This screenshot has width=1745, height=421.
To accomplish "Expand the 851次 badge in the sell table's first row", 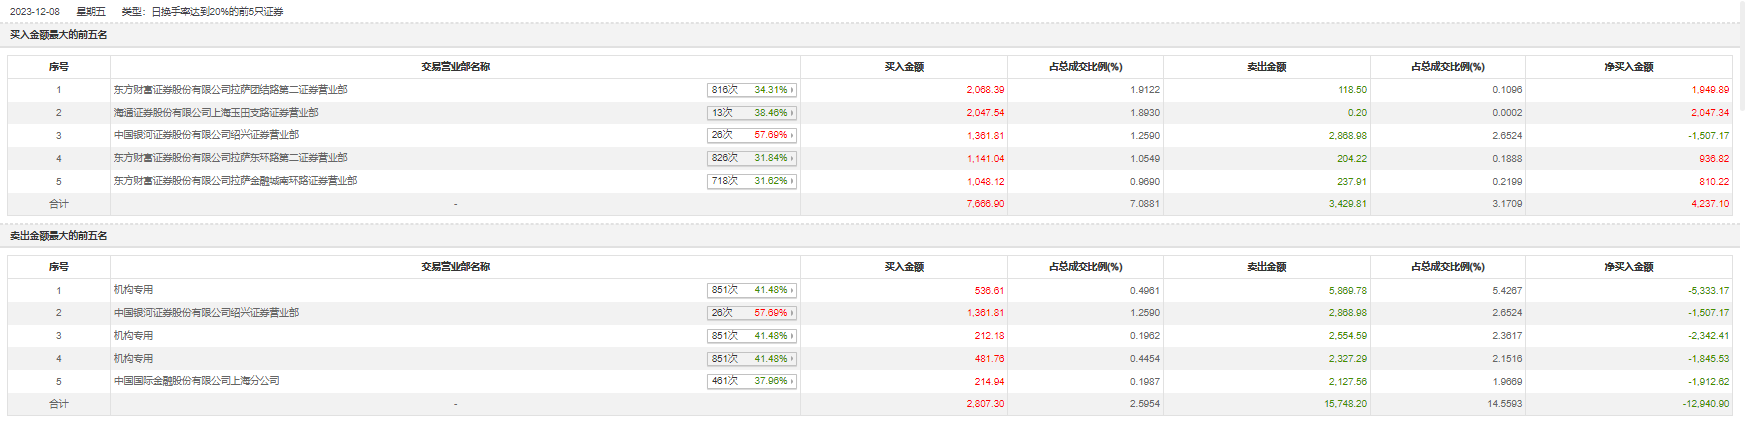I will click(752, 290).
